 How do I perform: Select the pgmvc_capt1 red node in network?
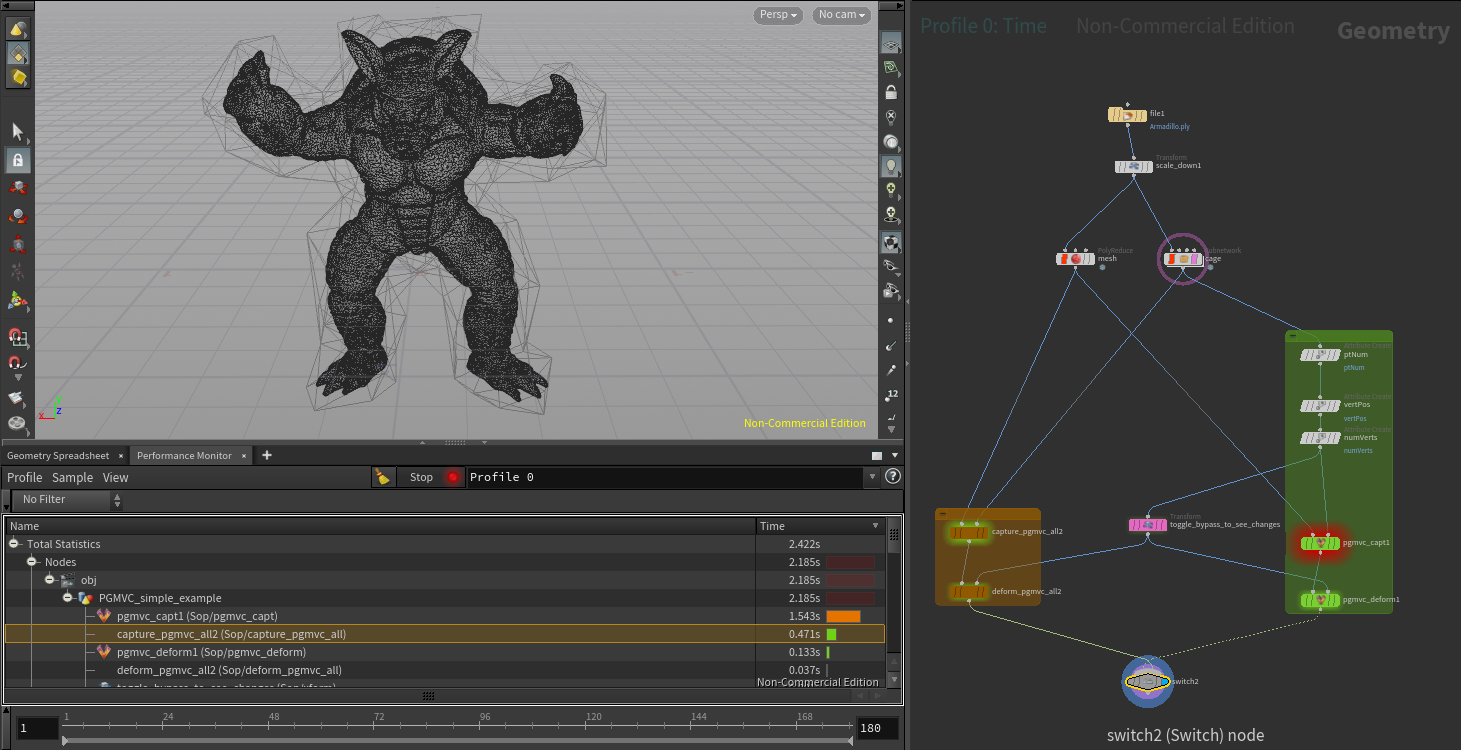coord(1320,543)
